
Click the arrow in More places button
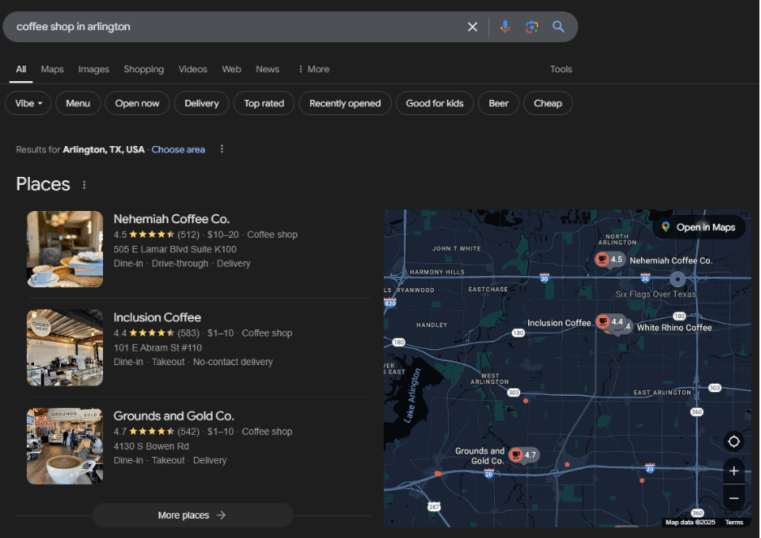221,515
